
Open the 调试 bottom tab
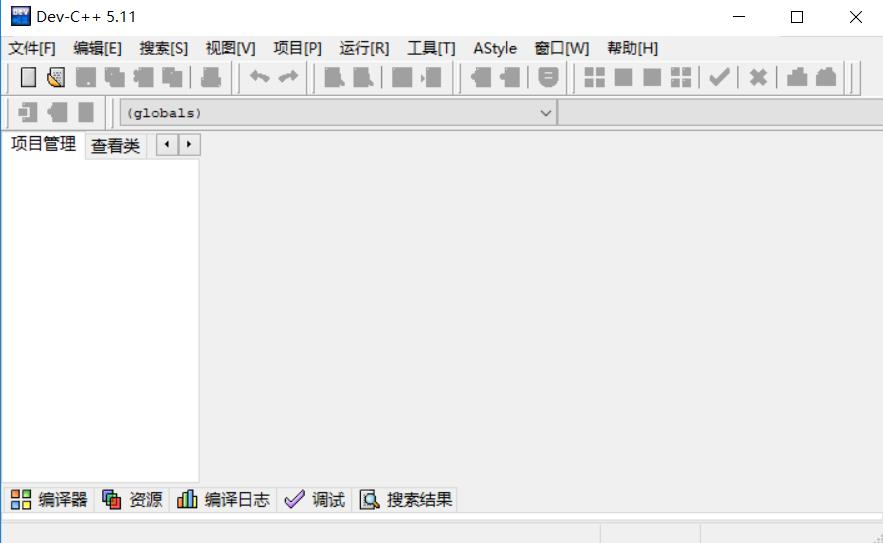tap(315, 500)
